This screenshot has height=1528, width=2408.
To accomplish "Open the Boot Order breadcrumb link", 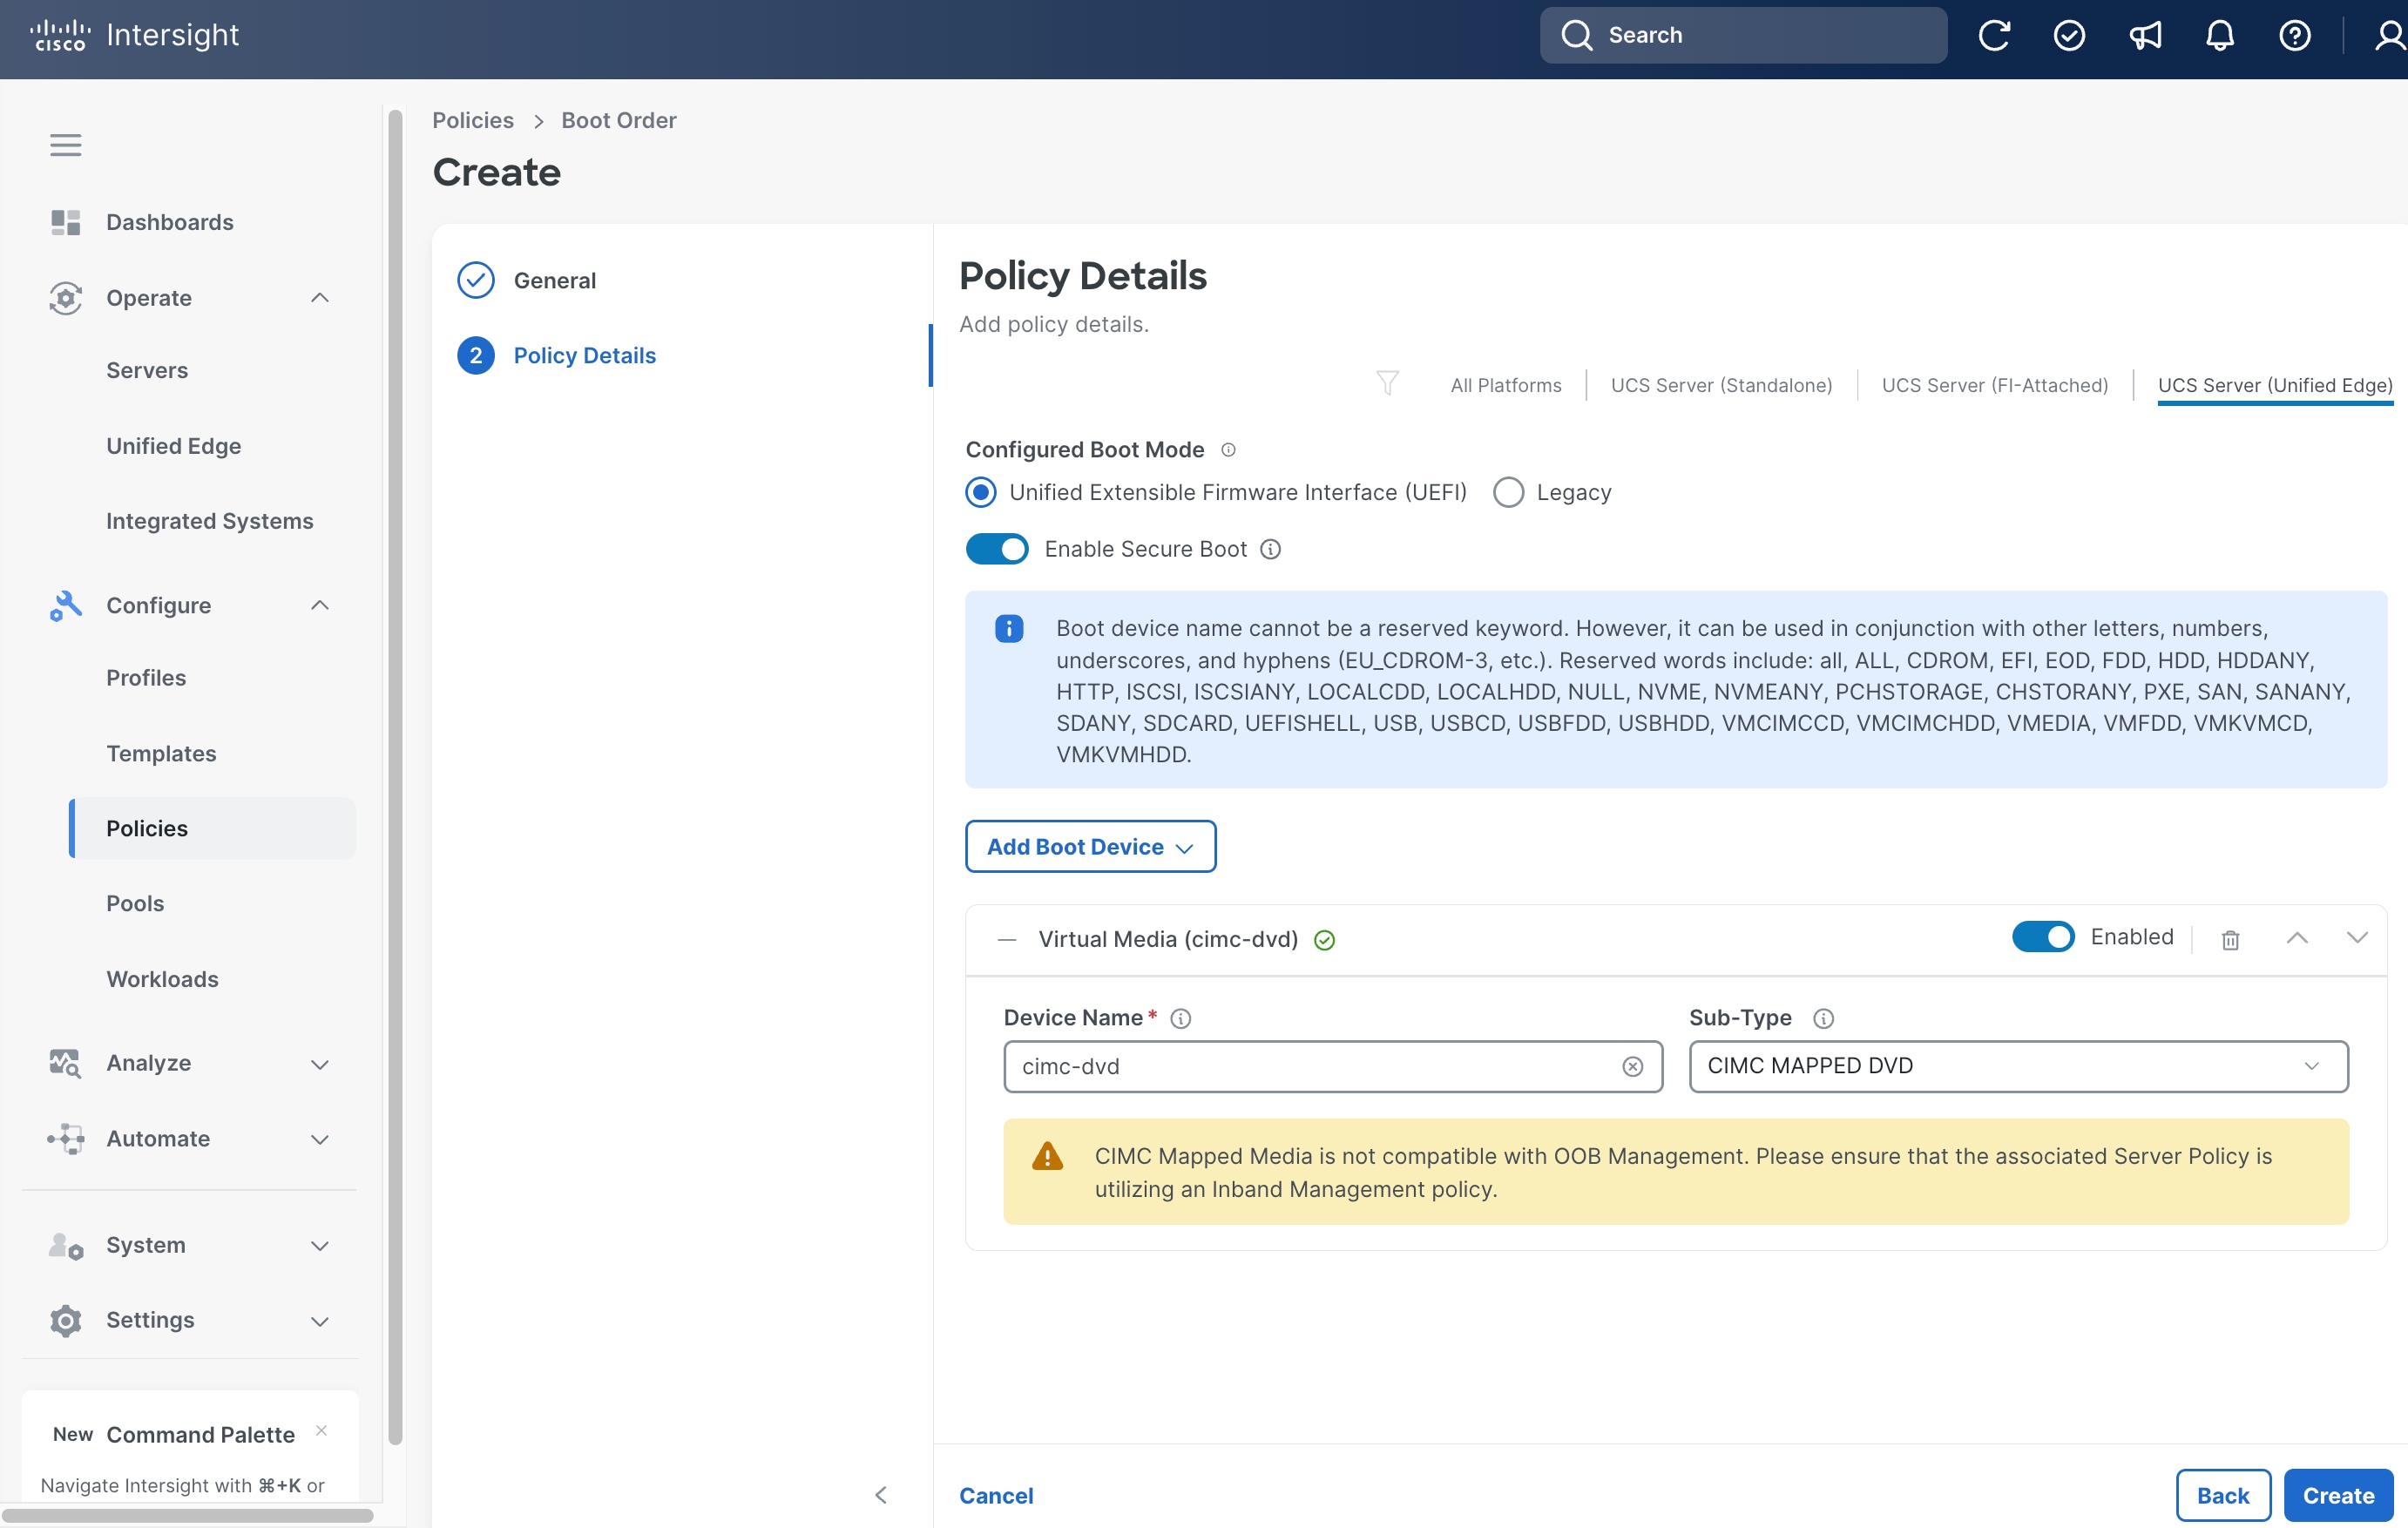I will (x=619, y=120).
